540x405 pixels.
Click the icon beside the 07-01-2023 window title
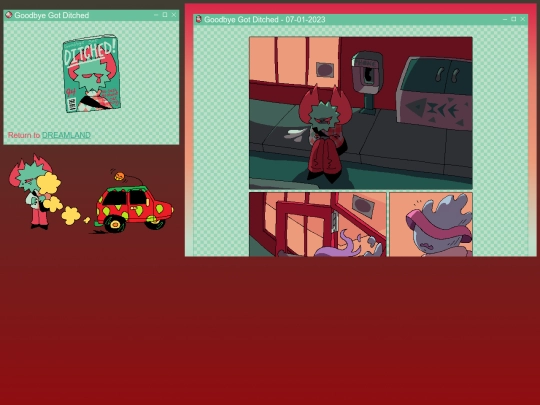click(198, 19)
